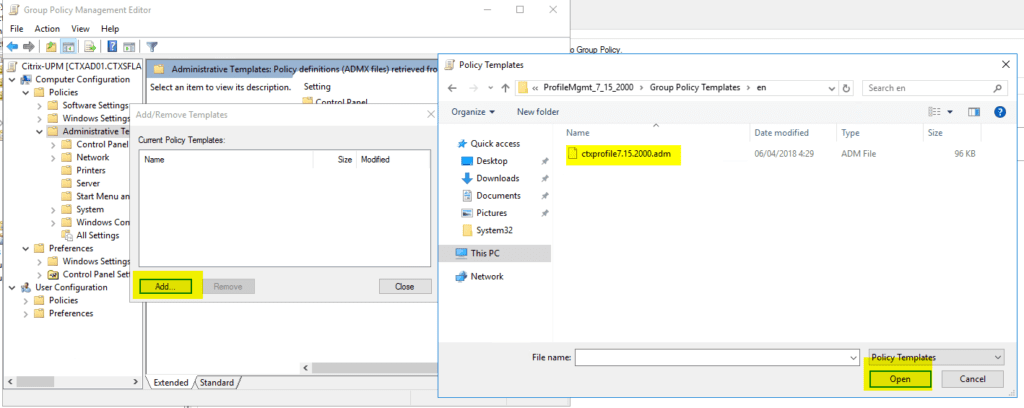Sort by the Type column header

pos(878,133)
